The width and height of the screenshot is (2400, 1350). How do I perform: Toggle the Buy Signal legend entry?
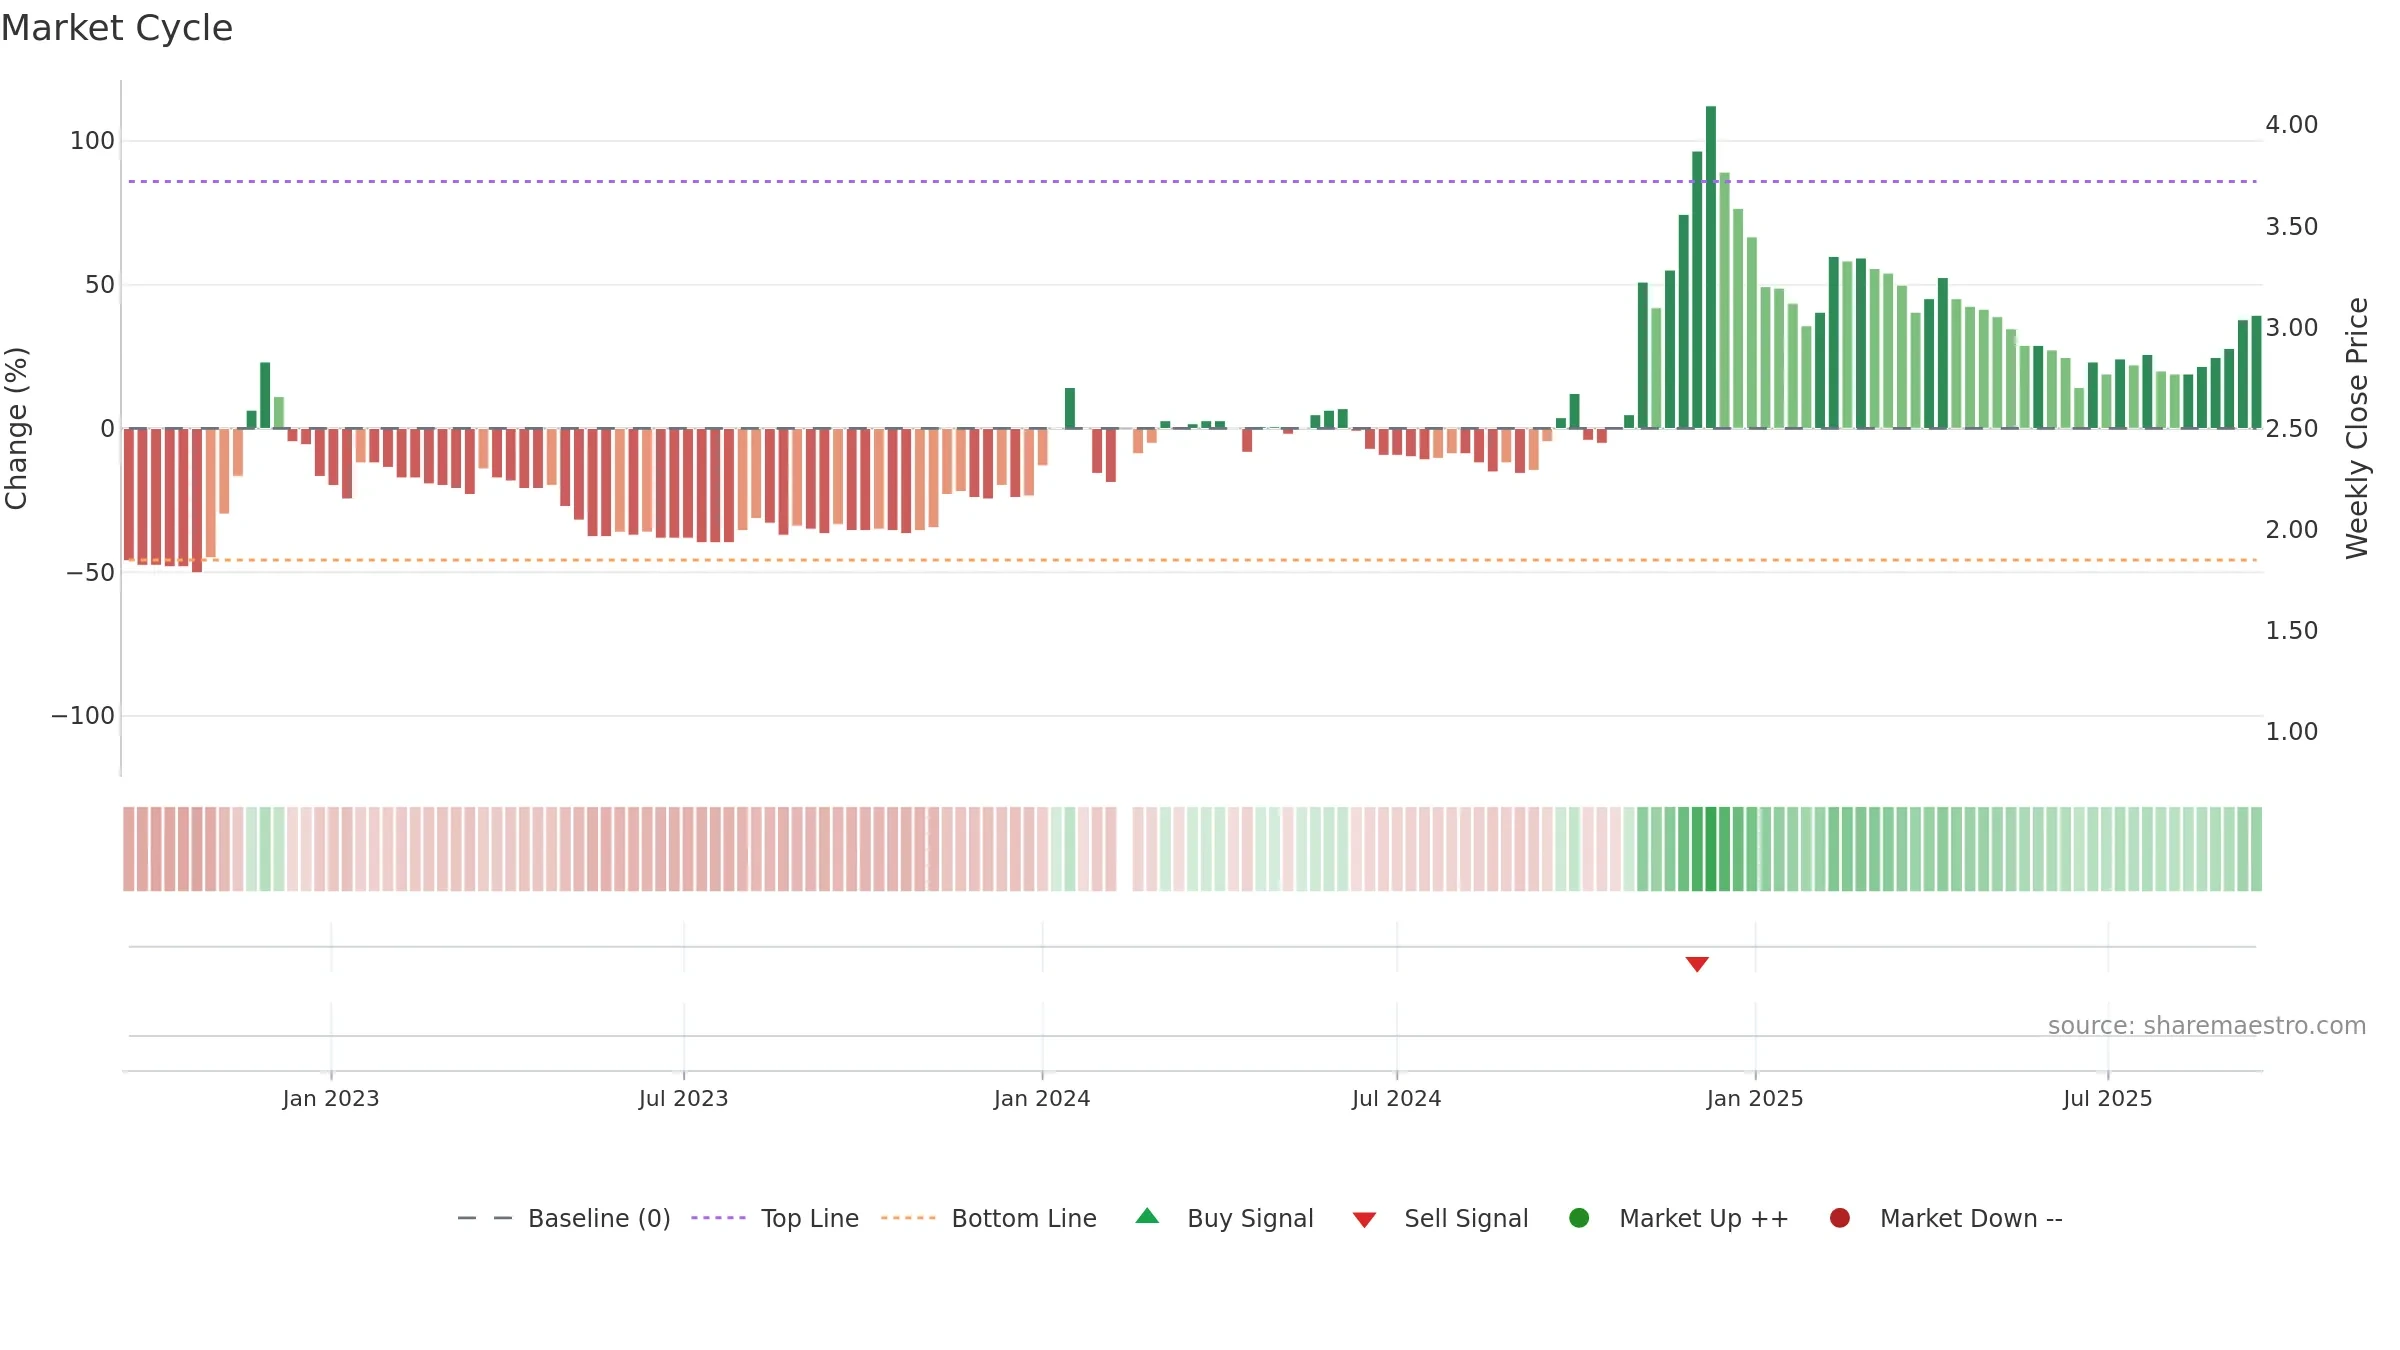click(1225, 1218)
